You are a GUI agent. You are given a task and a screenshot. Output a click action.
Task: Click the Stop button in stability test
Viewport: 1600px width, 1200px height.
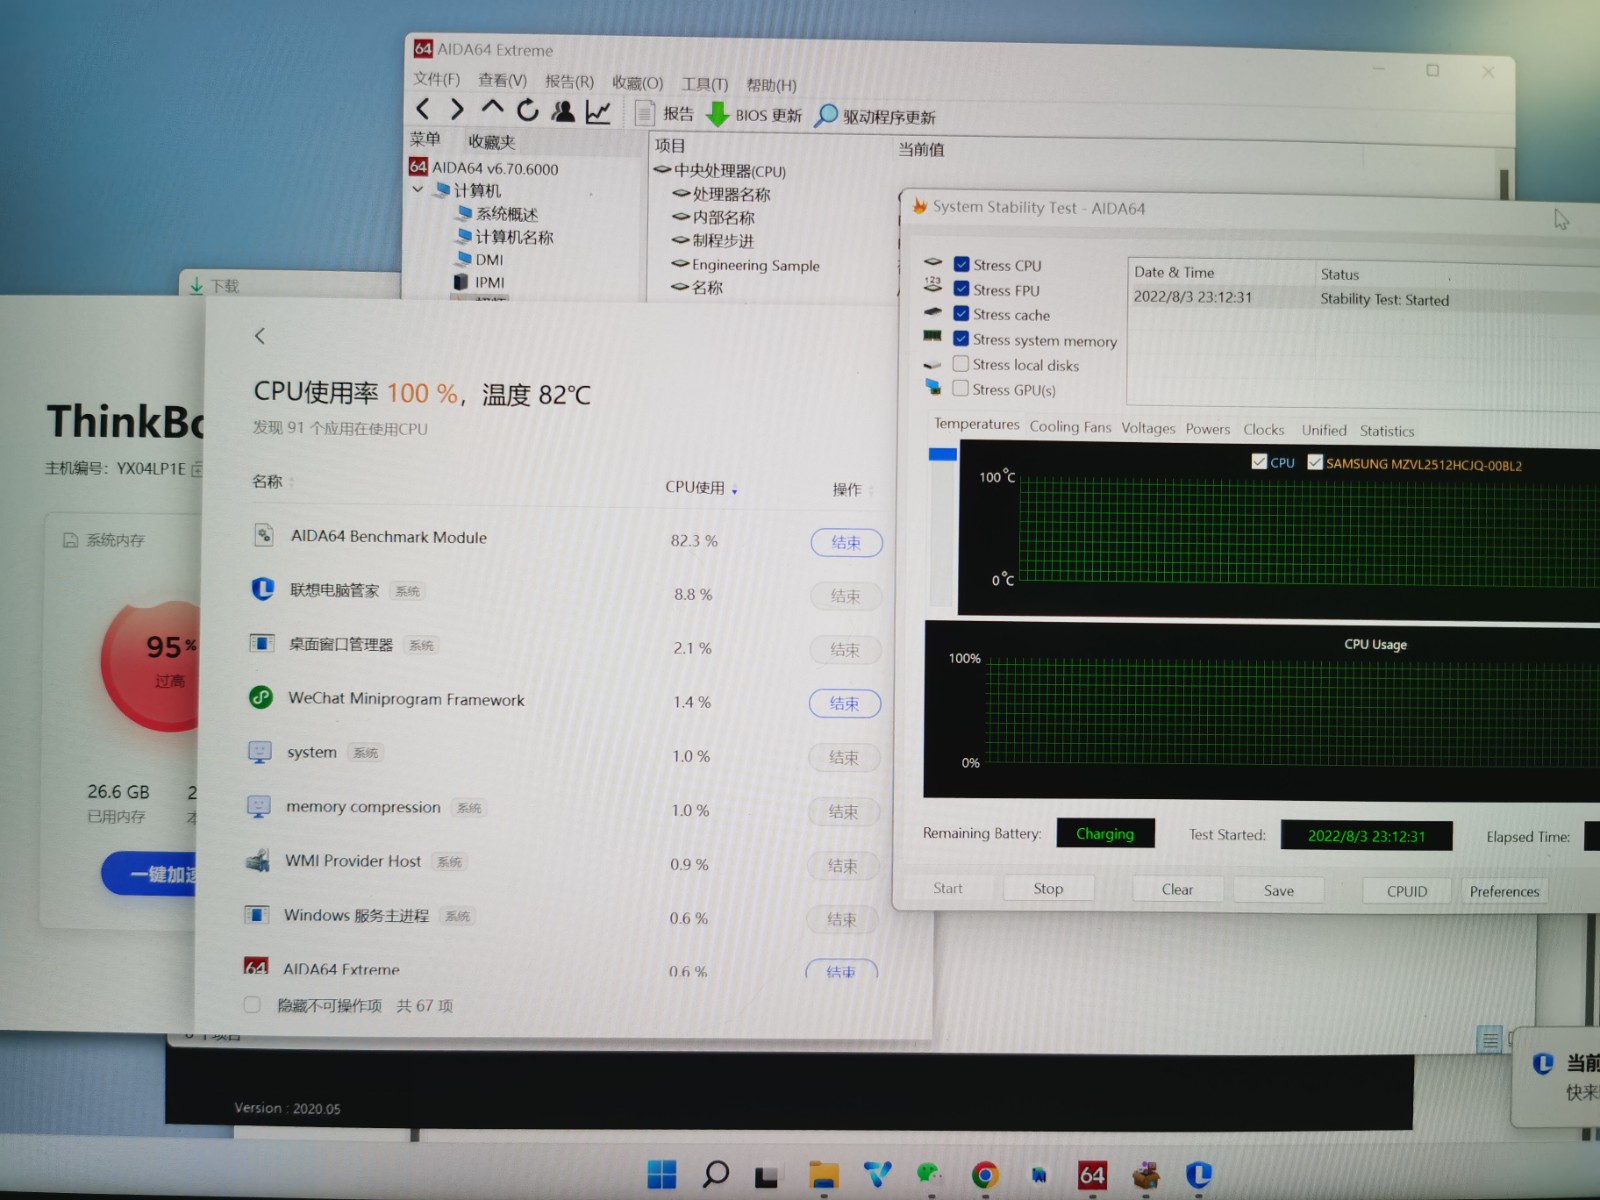coord(1048,888)
